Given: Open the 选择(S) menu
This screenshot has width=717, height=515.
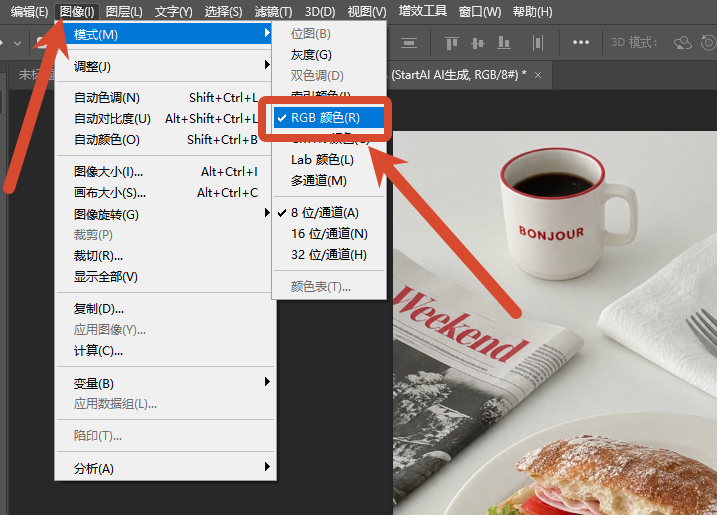Looking at the screenshot, I should click(223, 11).
